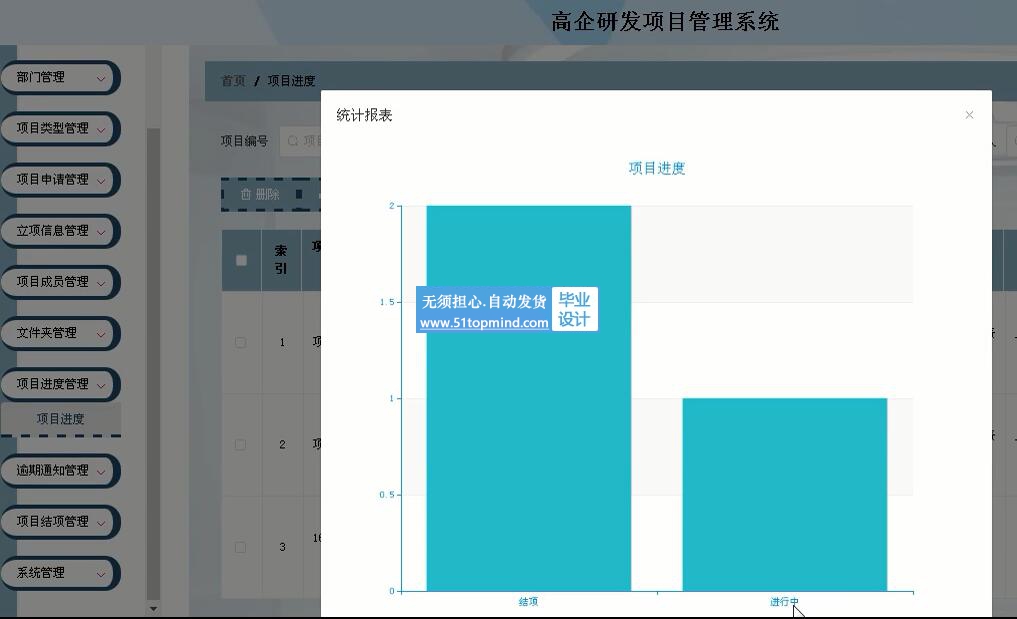Close the 统计报表 dialog
Image resolution: width=1017 pixels, height=619 pixels.
(x=968, y=115)
